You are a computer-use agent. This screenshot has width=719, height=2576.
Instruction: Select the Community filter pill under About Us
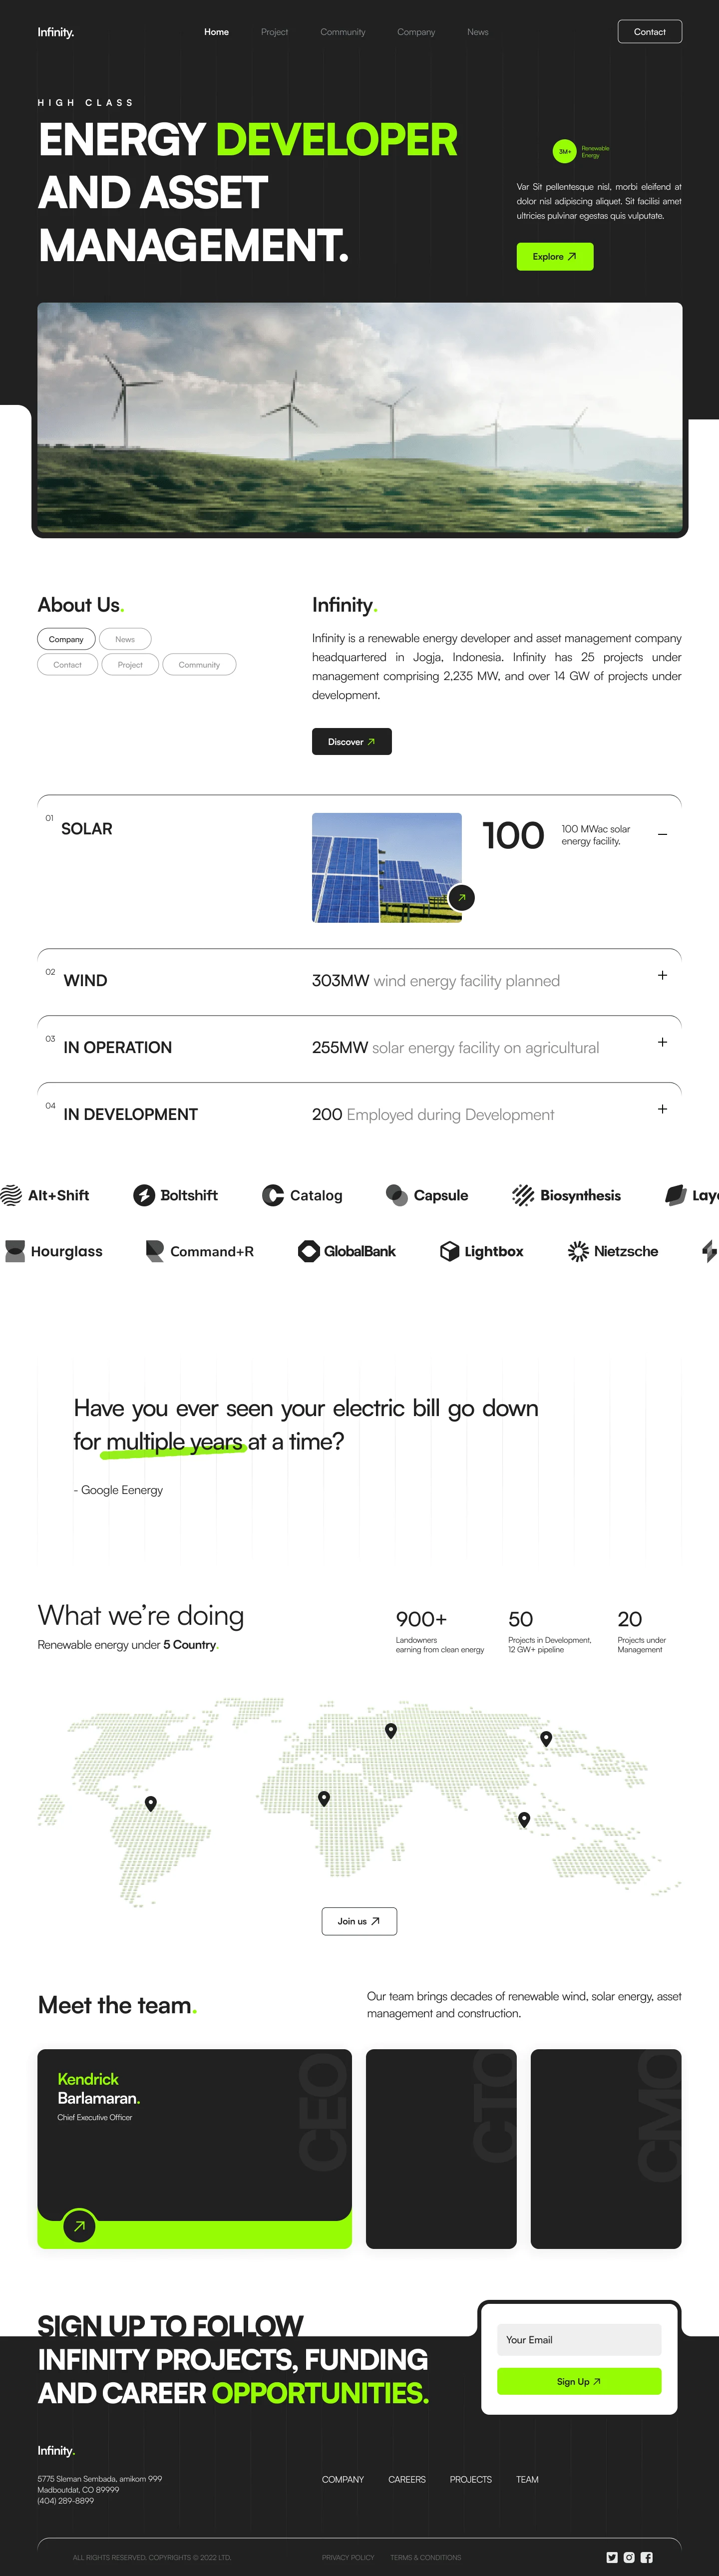199,665
